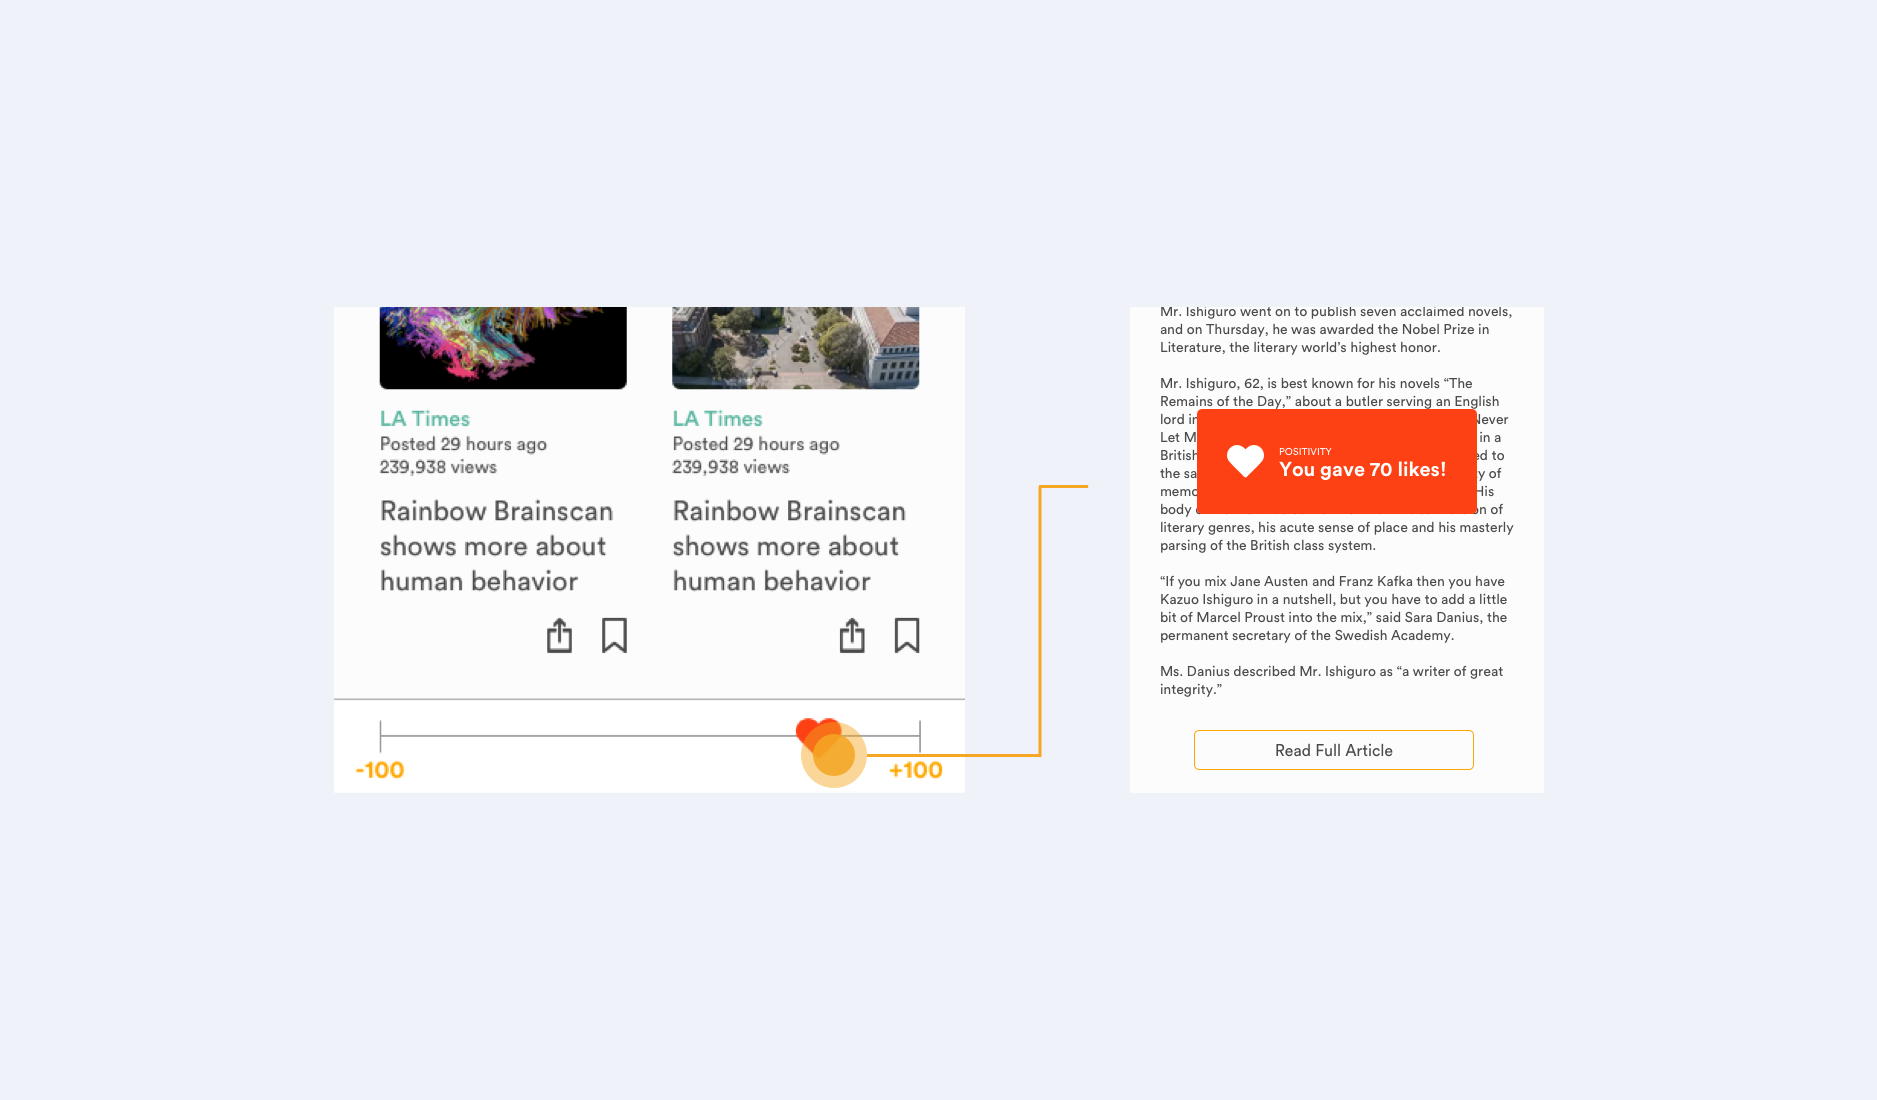Click paragraph starting 'If you mix Jane Austen'
The width and height of the screenshot is (1877, 1100).
pos(1334,608)
